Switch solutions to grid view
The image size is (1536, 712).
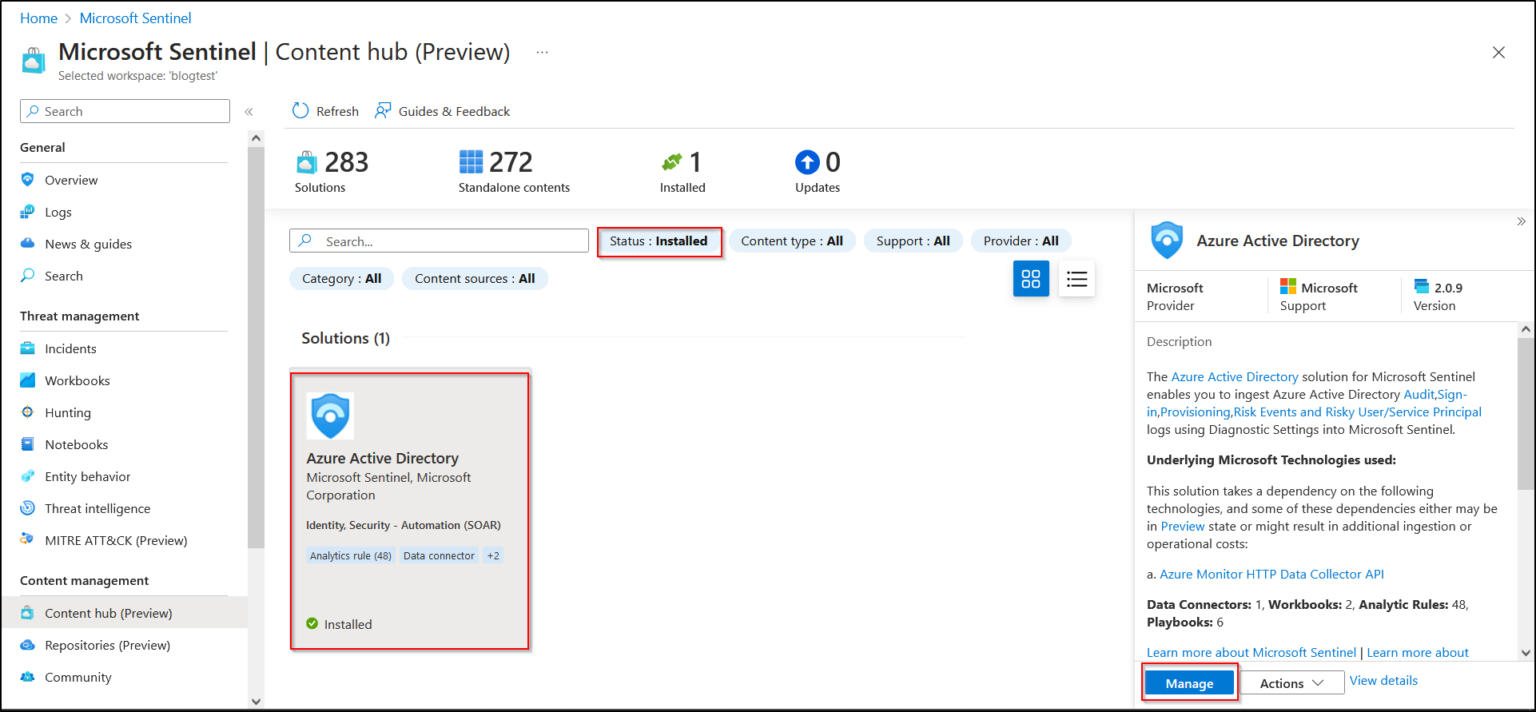[x=1031, y=278]
